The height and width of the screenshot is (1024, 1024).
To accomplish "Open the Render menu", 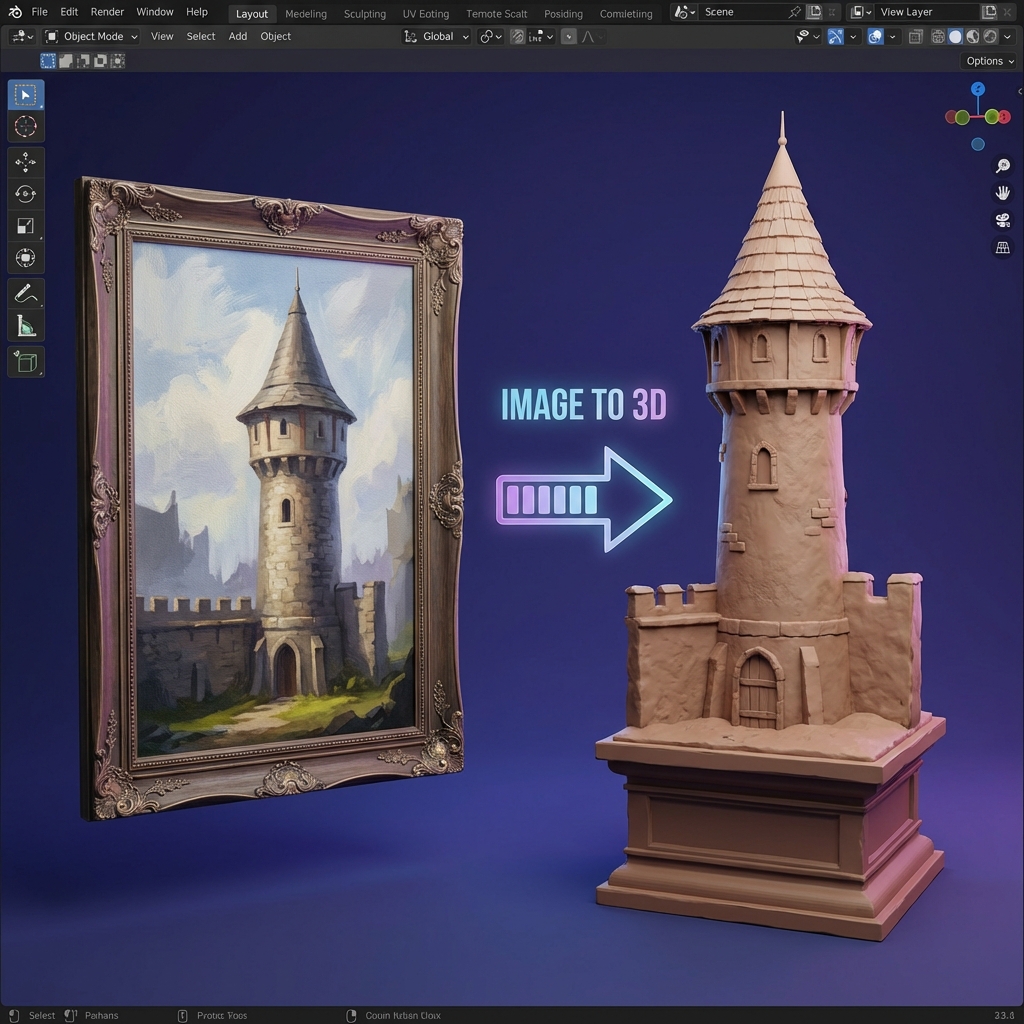I will point(107,11).
